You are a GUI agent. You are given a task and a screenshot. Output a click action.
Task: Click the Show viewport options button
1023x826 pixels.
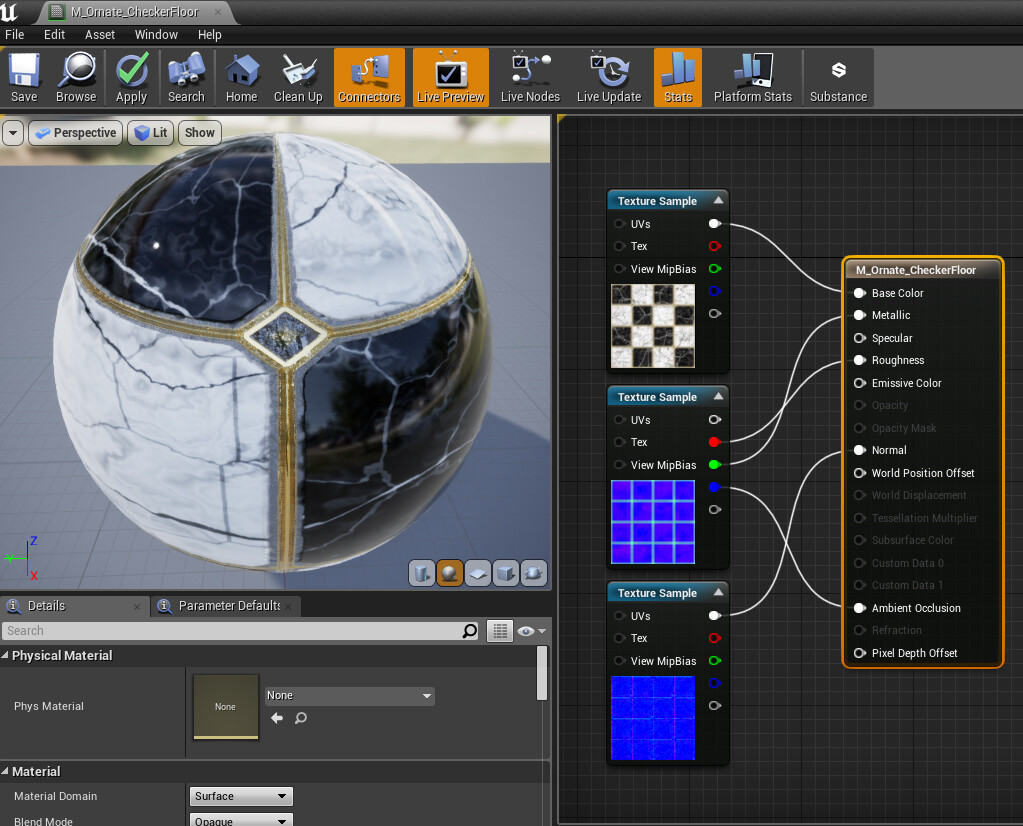click(199, 132)
